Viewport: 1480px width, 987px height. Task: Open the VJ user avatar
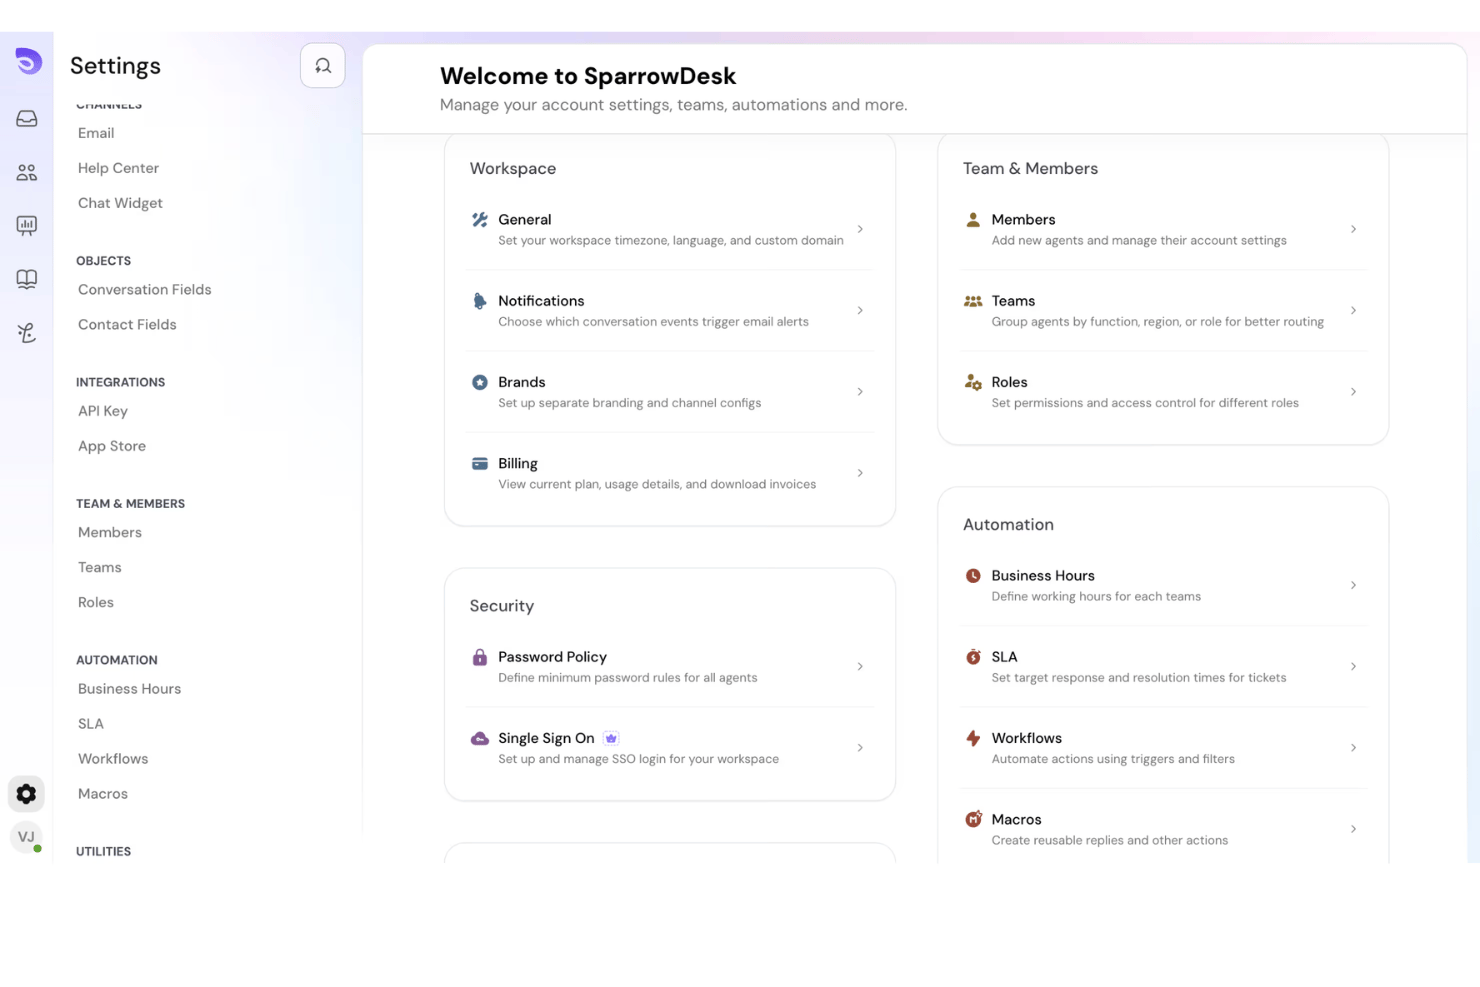pos(26,837)
